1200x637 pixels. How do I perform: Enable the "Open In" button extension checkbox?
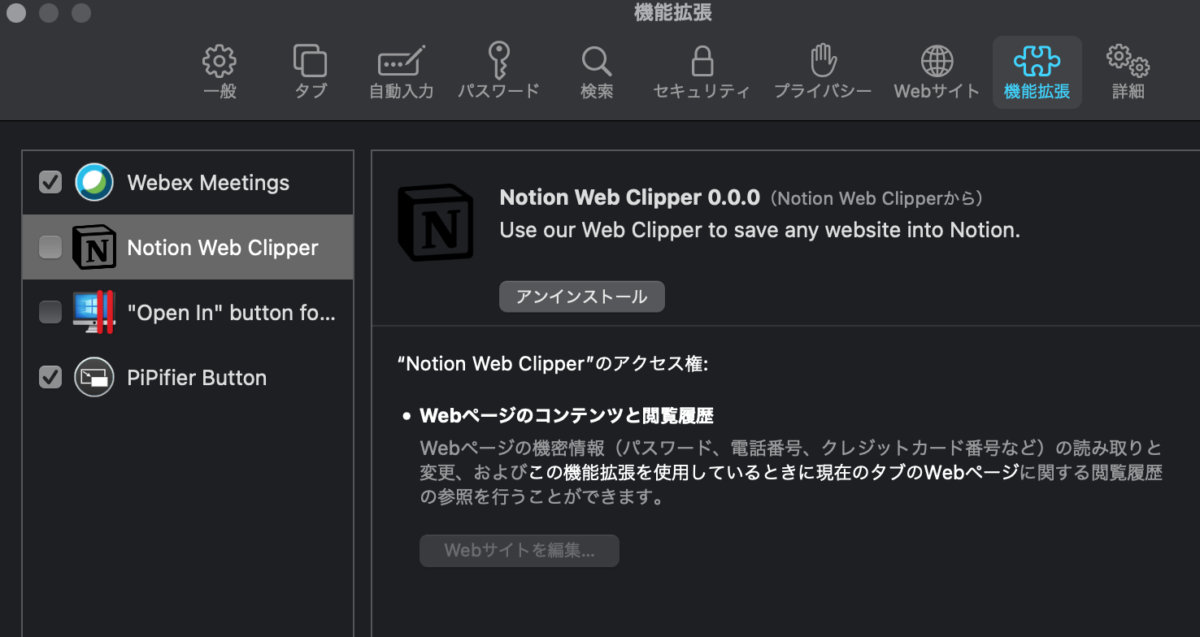point(50,312)
